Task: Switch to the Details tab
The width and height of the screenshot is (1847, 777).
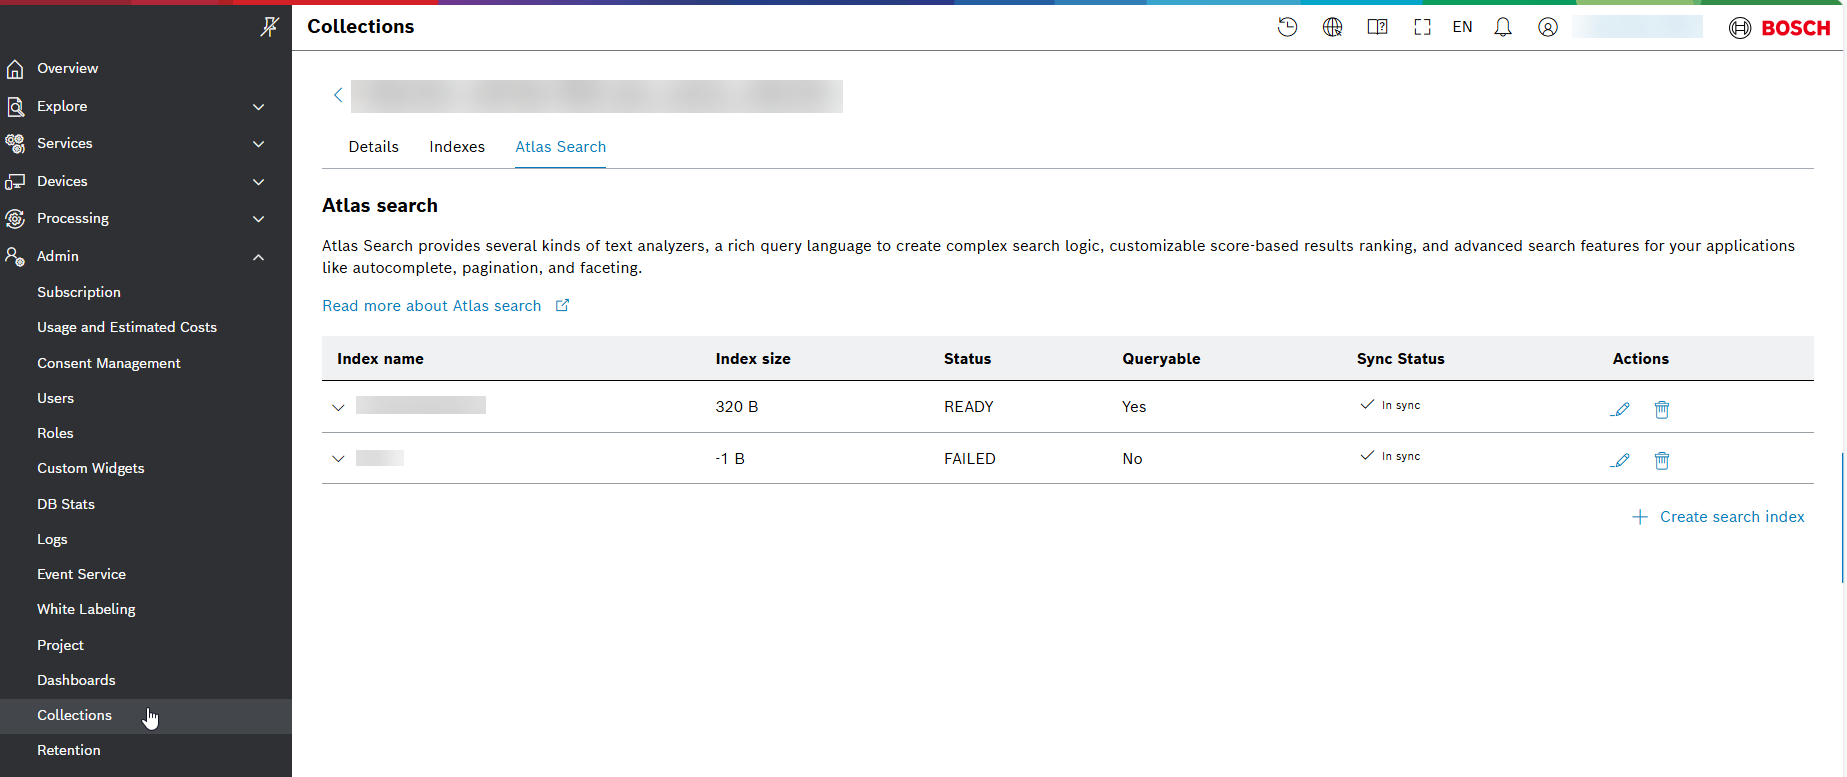Action: 373,147
